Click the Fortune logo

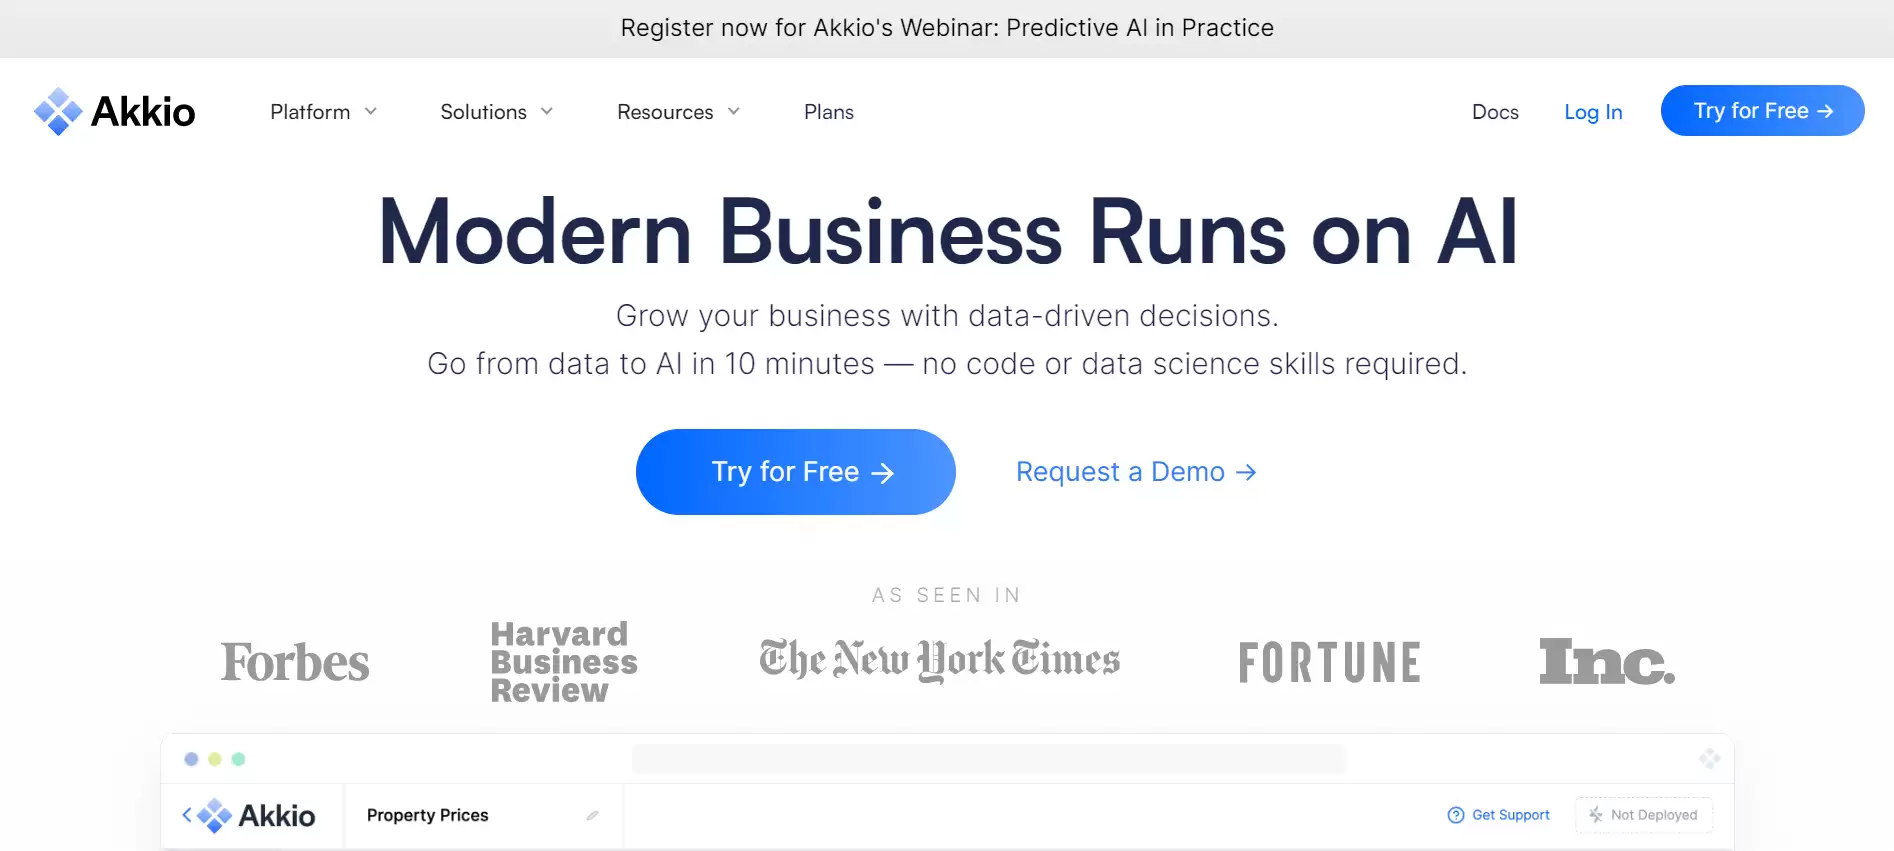coord(1329,662)
